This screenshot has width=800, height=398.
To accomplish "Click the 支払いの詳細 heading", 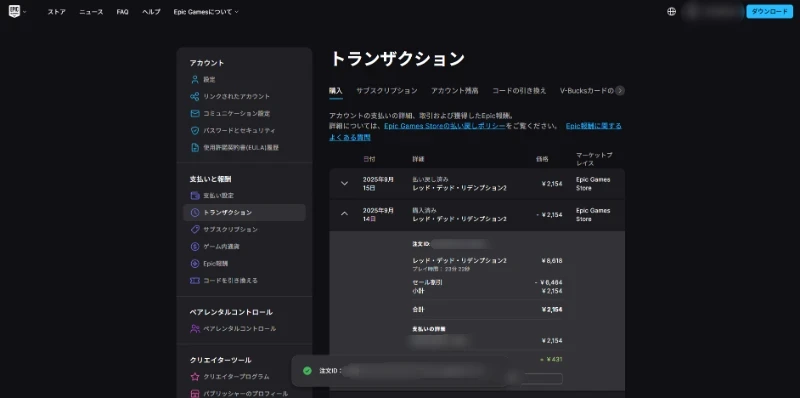I will (x=429, y=329).
